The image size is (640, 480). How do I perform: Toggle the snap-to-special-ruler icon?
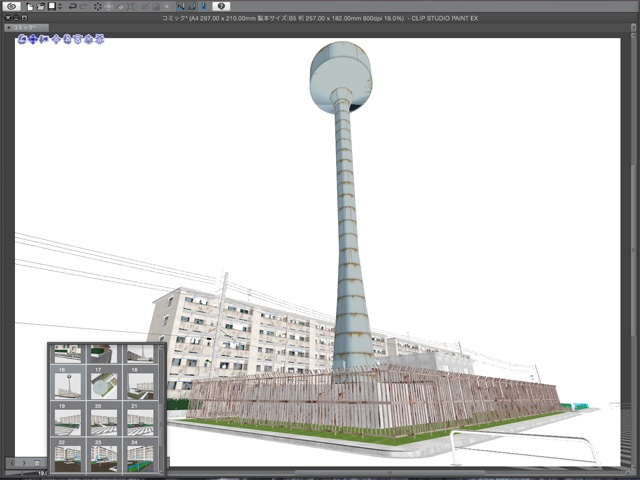click(191, 7)
